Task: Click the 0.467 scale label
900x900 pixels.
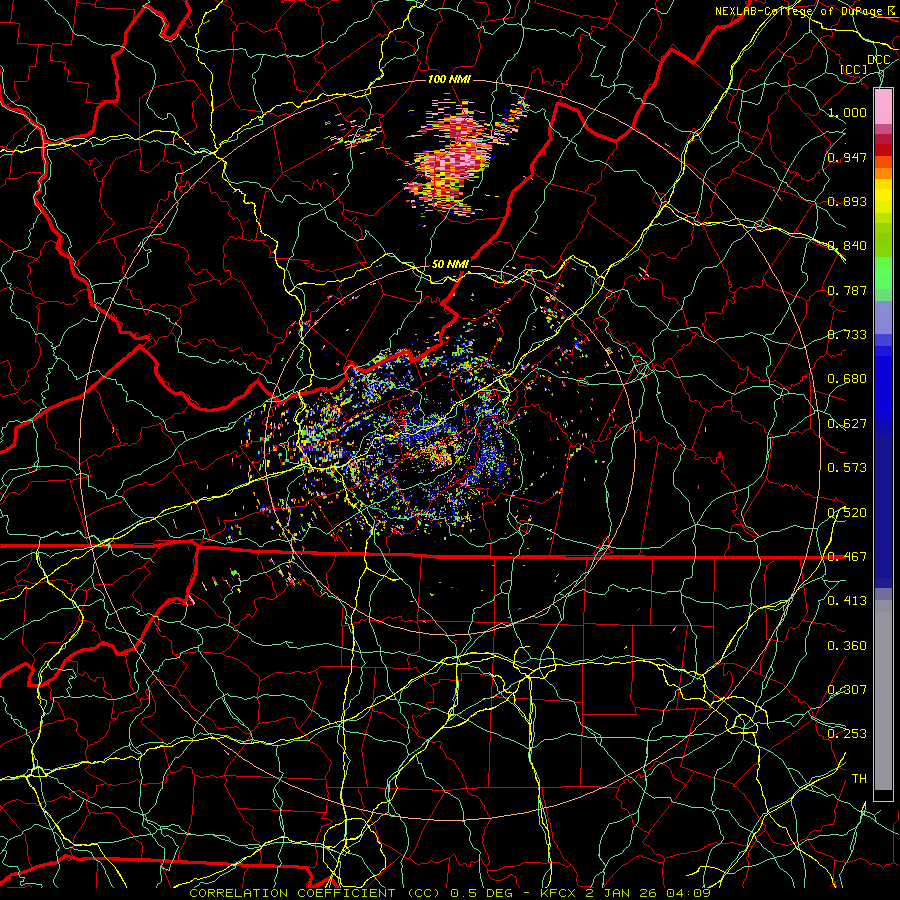Action: 847,557
